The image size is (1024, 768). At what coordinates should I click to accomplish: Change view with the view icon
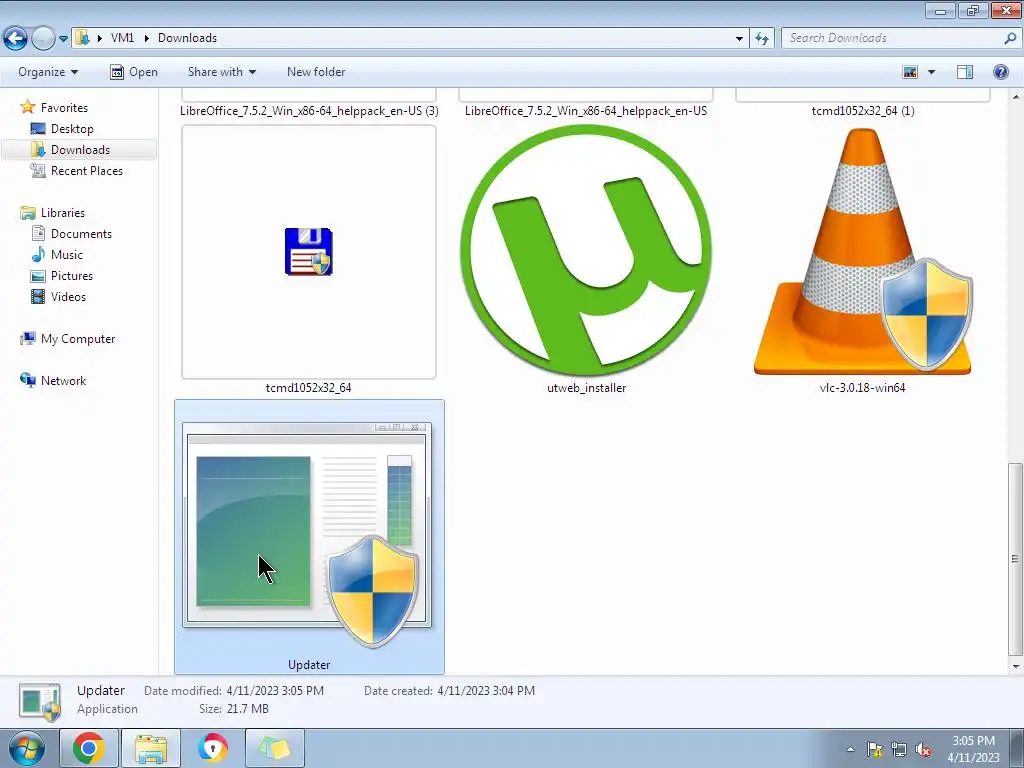pos(910,72)
